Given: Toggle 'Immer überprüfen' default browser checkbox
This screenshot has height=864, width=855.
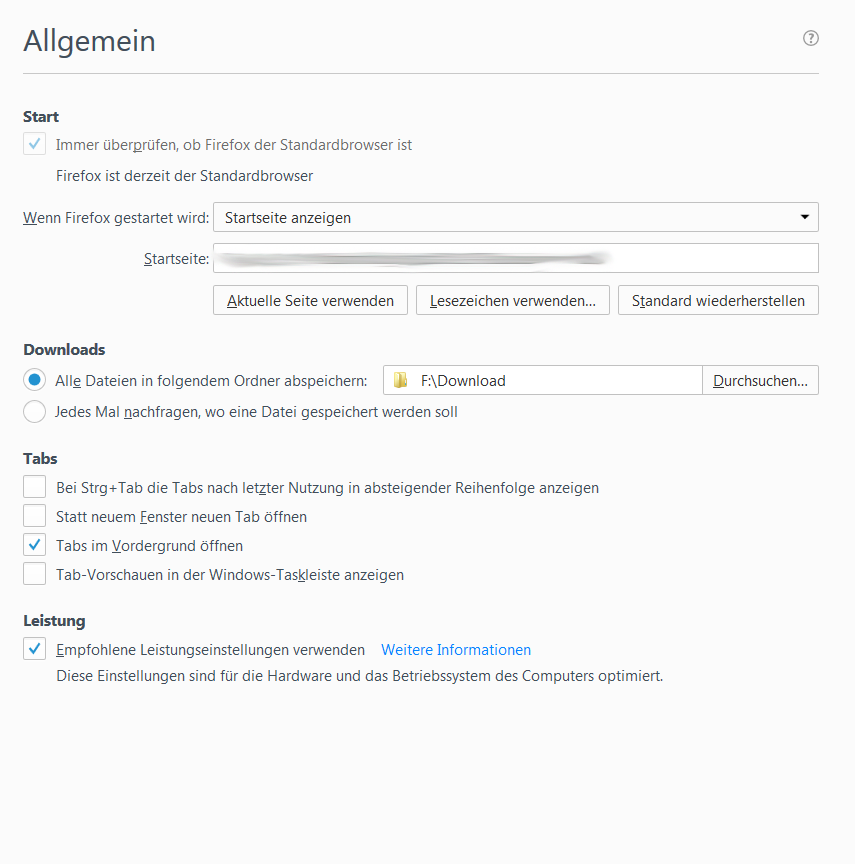Looking at the screenshot, I should (x=35, y=144).
